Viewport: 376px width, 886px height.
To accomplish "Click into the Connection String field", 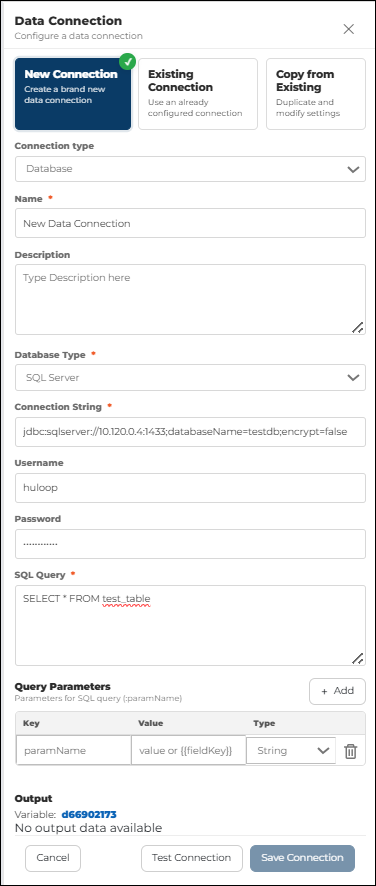I will (x=190, y=432).
